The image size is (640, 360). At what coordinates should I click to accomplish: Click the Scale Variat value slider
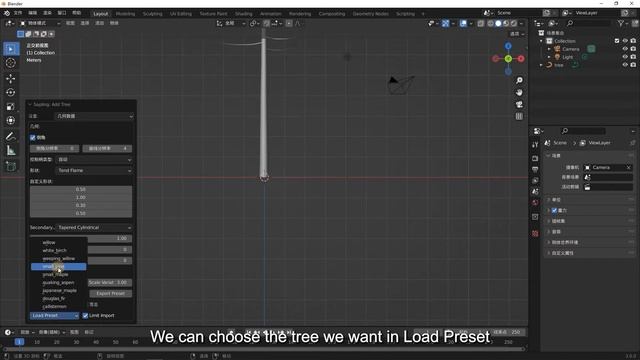(x=110, y=282)
